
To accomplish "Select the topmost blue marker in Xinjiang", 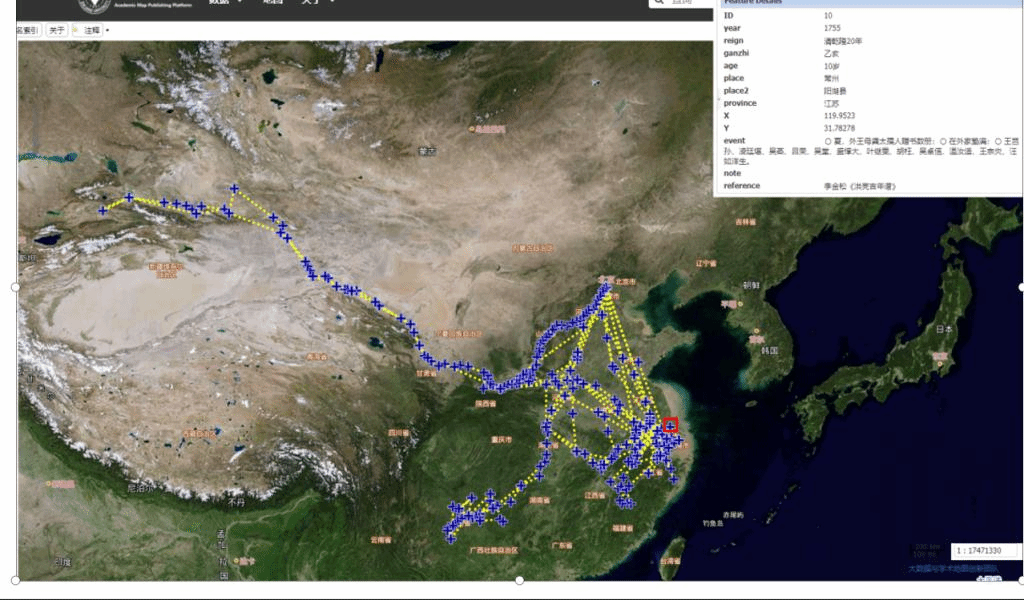I will click(x=234, y=188).
